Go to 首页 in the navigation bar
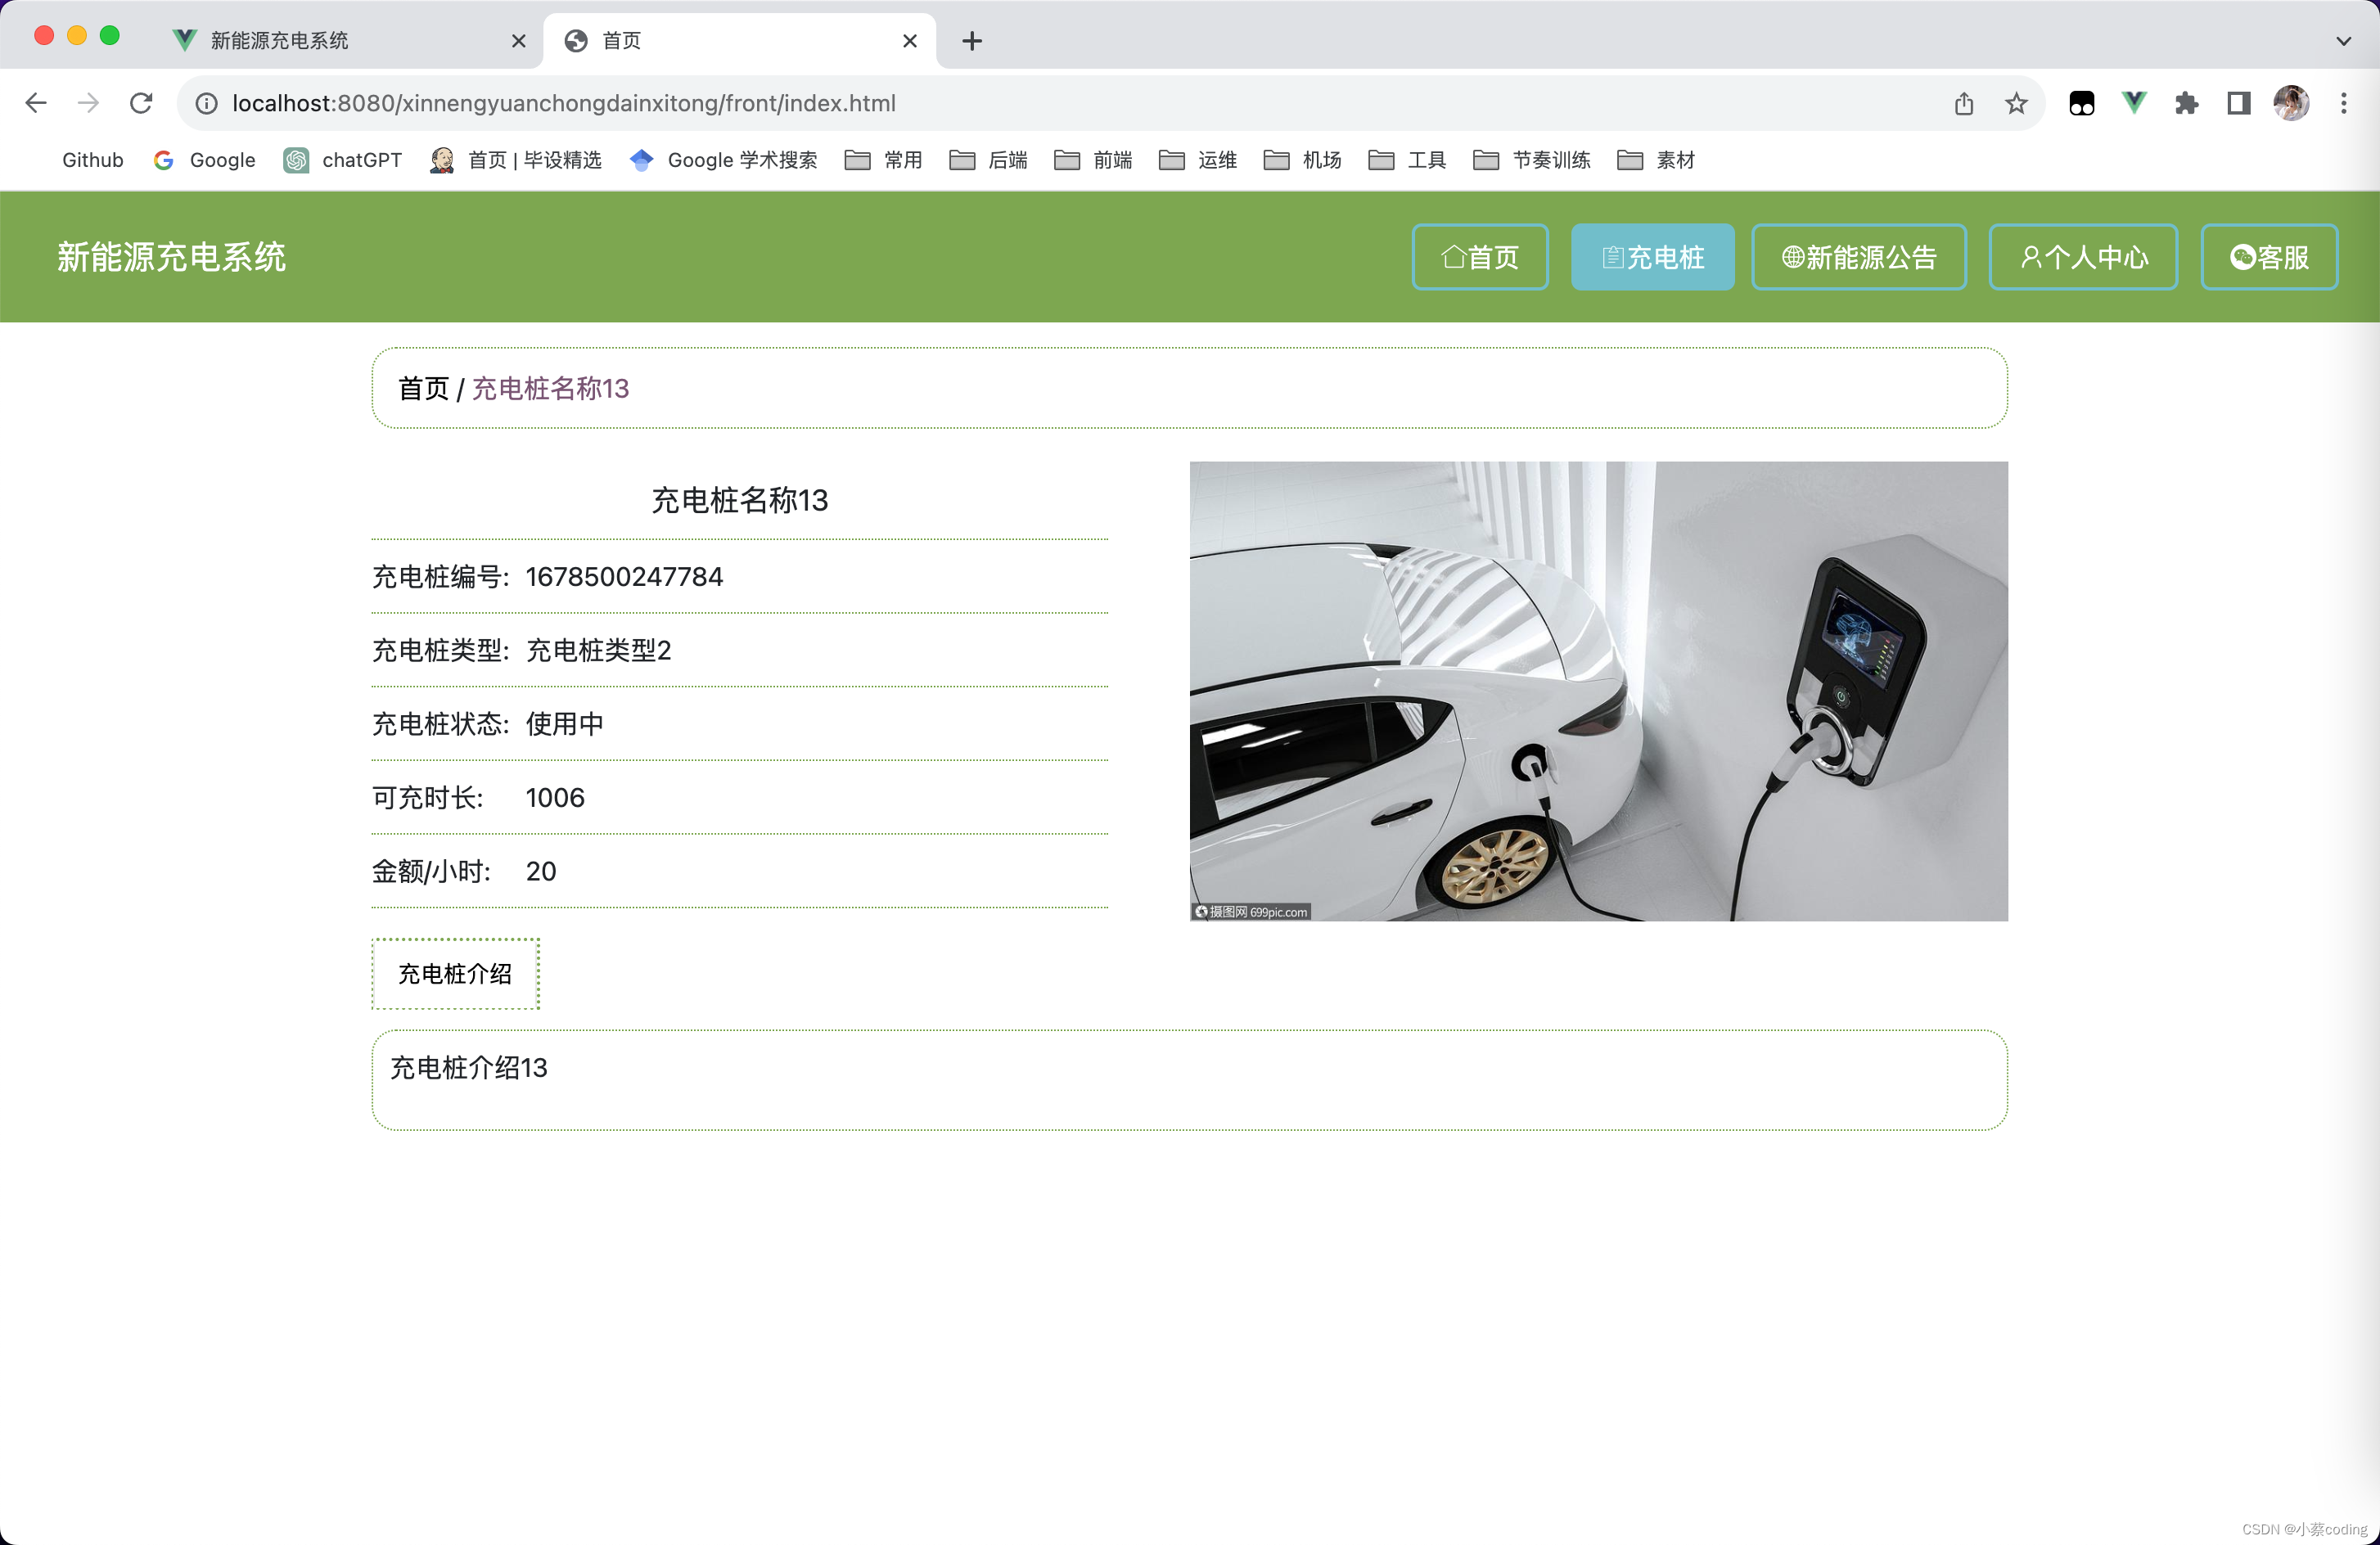 click(1480, 257)
